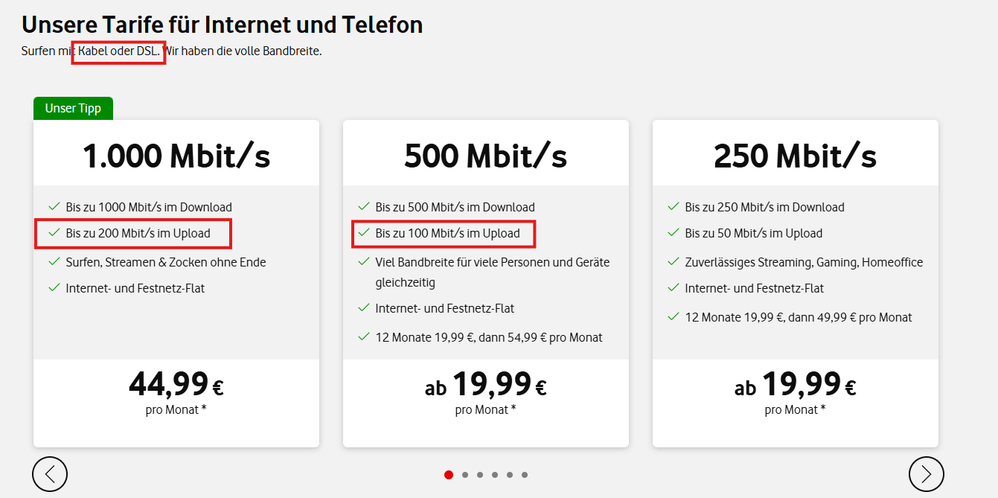Screen dimensions: 998x498
Task: Select the first red carousel dot
Action: pos(448,475)
